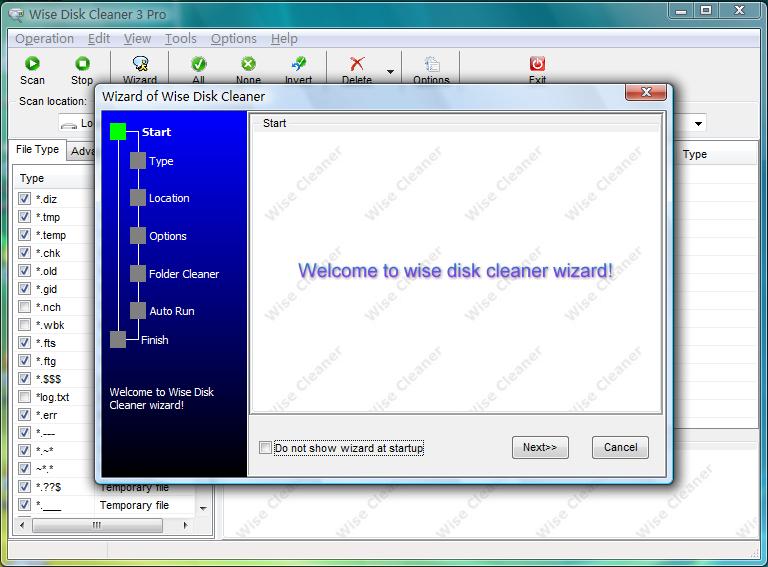Uncheck the *.err file type
The height and width of the screenshot is (567, 768).
click(24, 415)
